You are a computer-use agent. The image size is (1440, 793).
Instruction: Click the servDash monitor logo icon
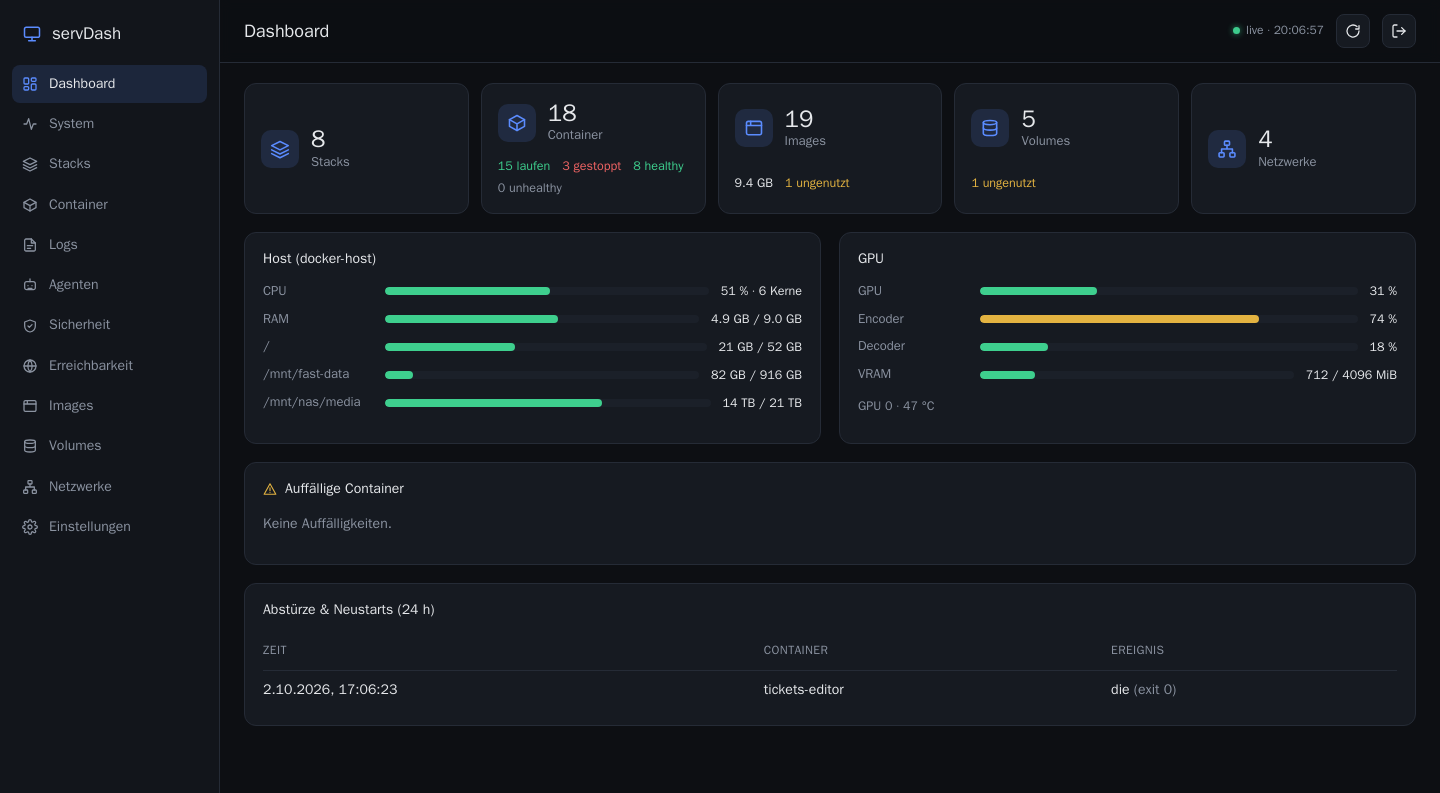pyautogui.click(x=32, y=34)
